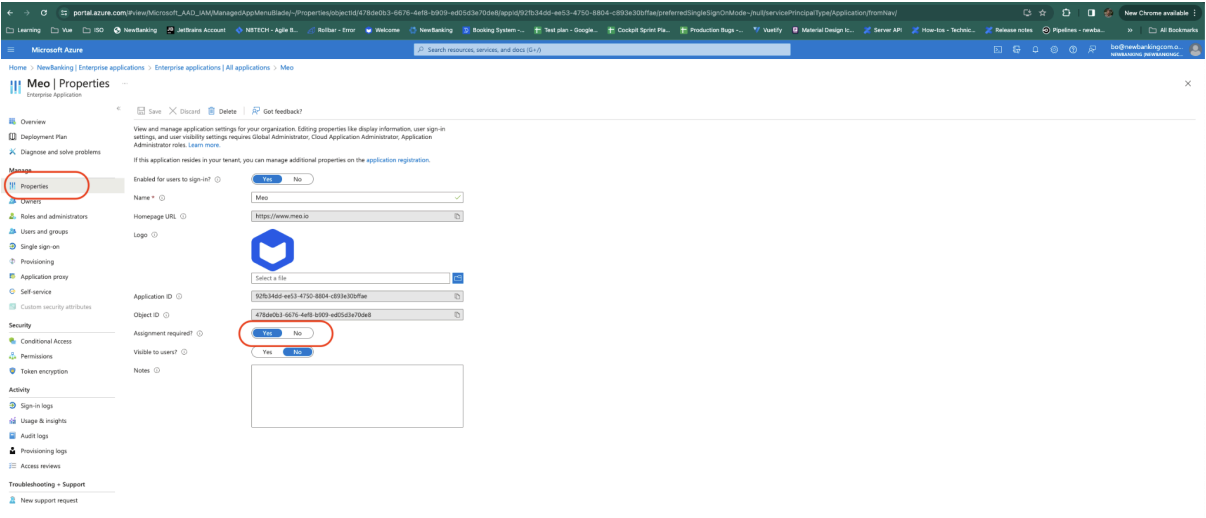Screen dimensions: 1206x518
Task: Set Assignment required to No
Action: (298, 333)
